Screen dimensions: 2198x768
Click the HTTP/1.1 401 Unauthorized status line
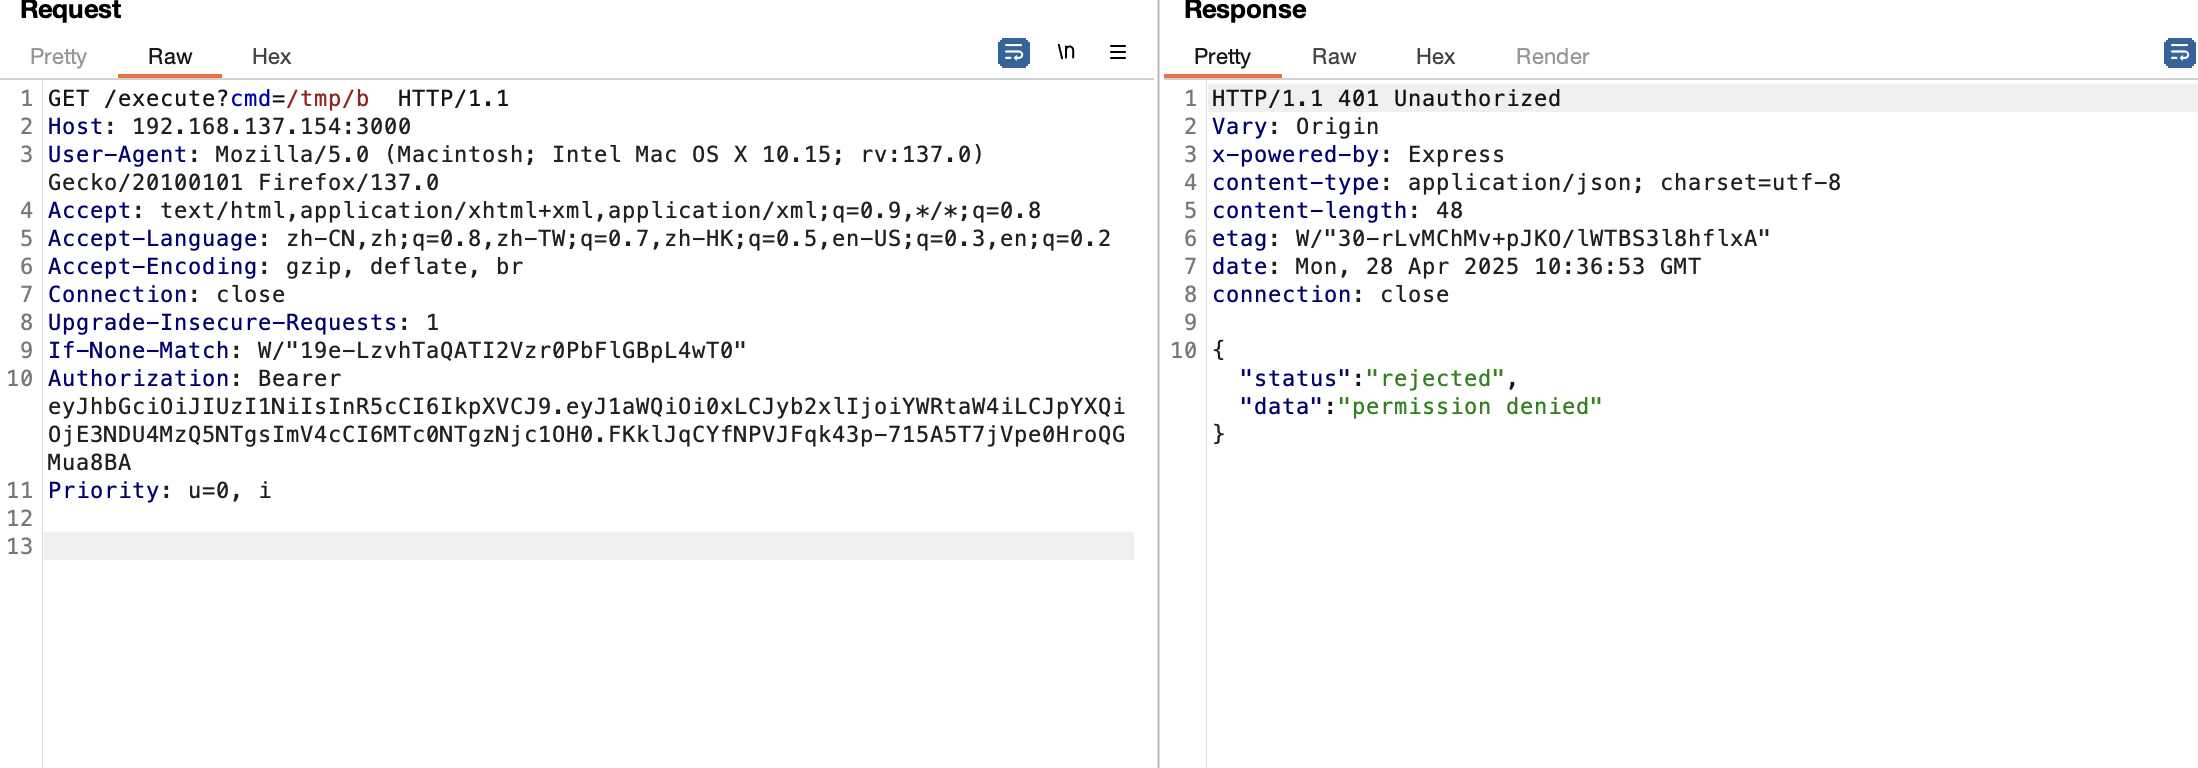[1386, 98]
